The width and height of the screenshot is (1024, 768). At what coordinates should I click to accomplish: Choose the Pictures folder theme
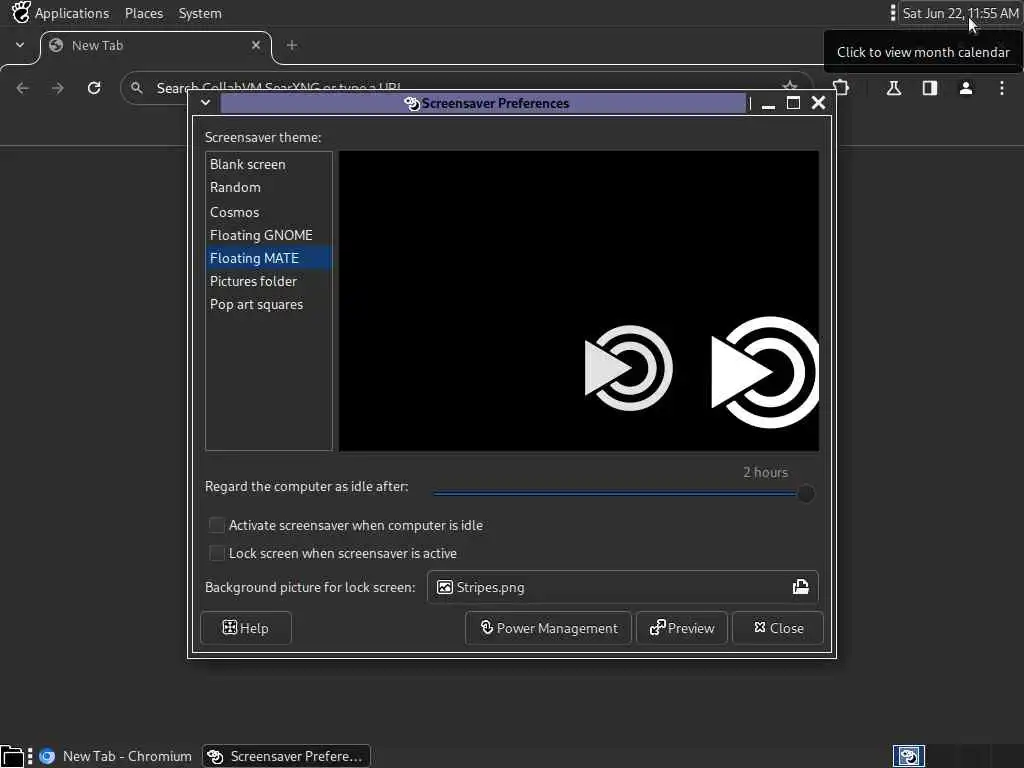click(x=268, y=281)
